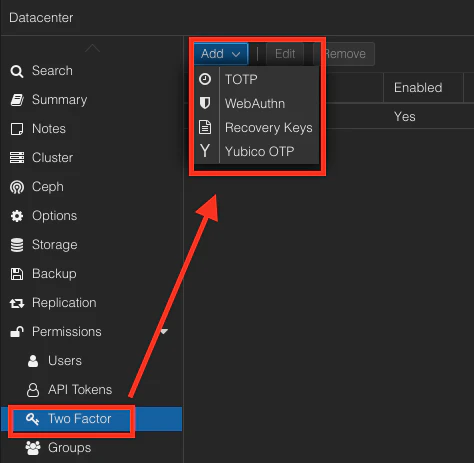Open the Storage section
This screenshot has height=463, width=474.
point(91,245)
